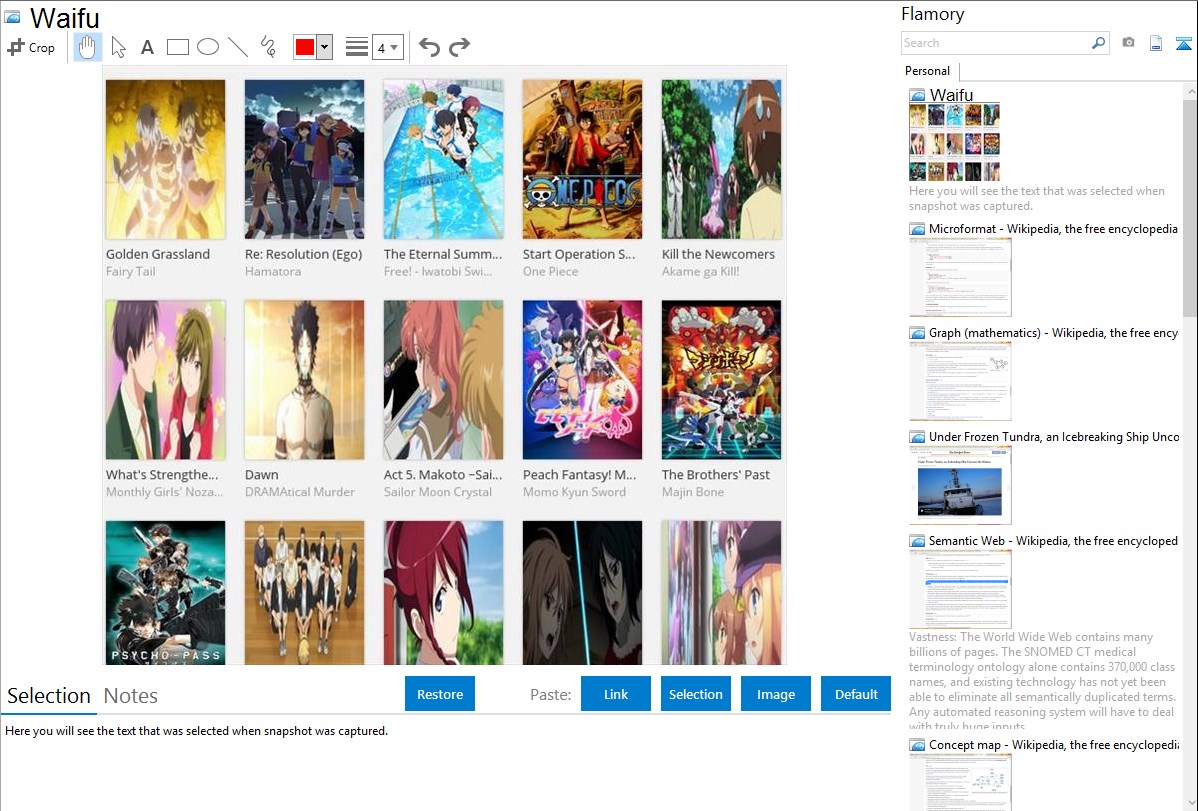Screen dimensions: 1198x811
Task: Select the Text annotation tool
Action: (147, 47)
